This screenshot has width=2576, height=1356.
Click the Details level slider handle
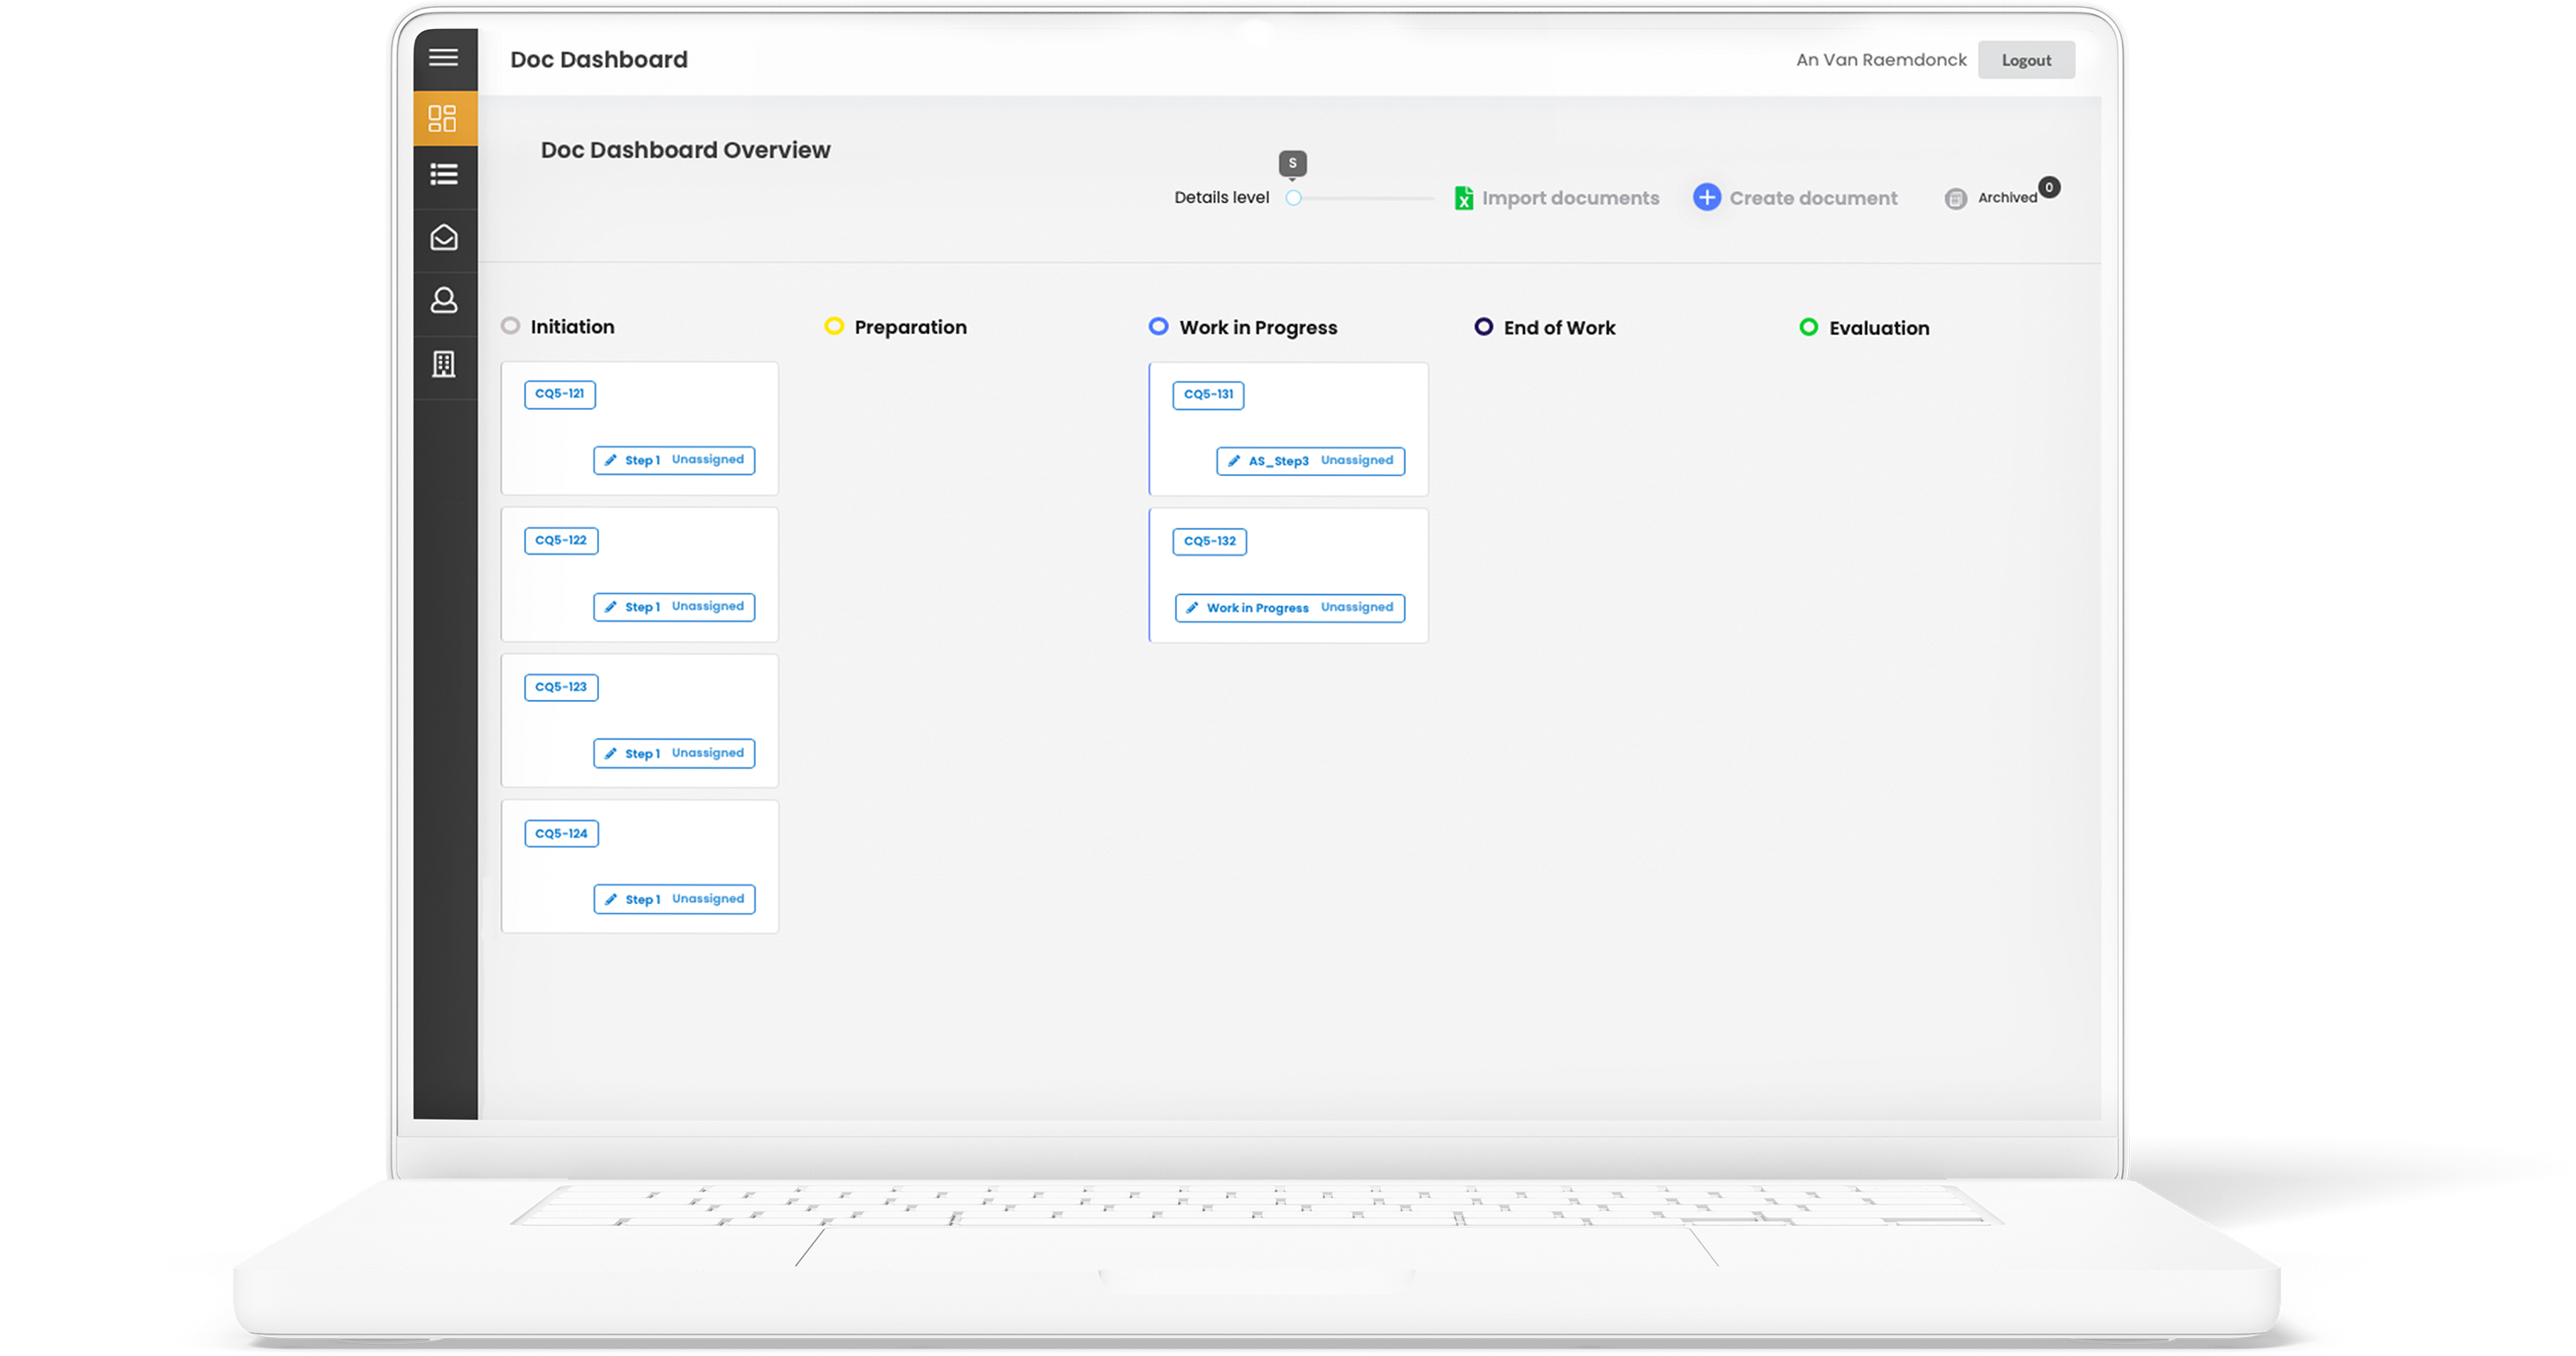click(x=1293, y=198)
